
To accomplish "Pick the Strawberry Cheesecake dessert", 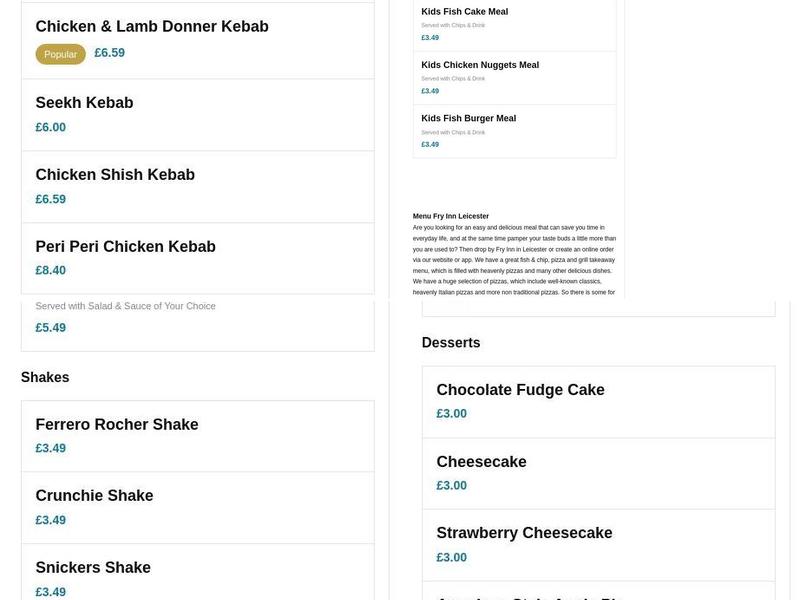I will [x=524, y=534].
